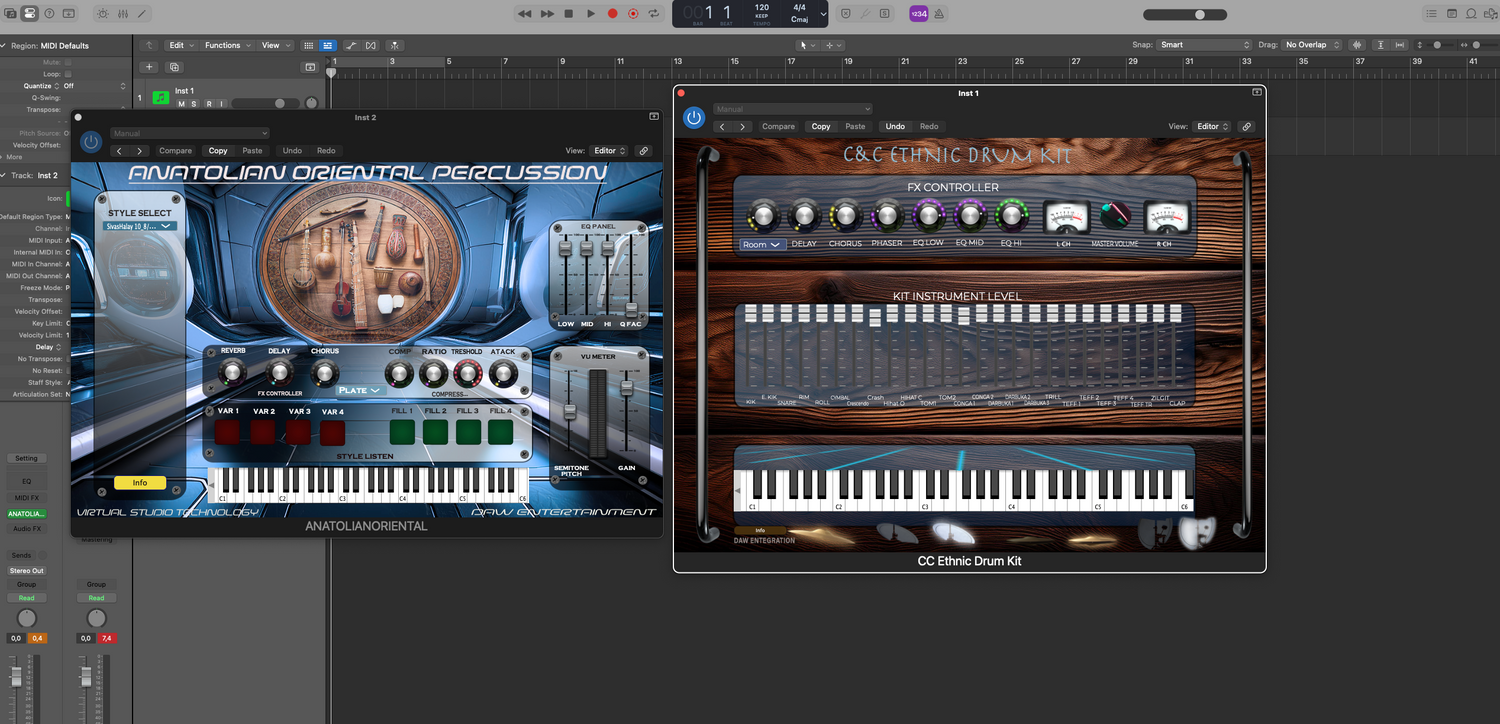Open the Drag No Overlap dropdown
Image resolution: width=1500 pixels, height=724 pixels.
coord(1312,45)
